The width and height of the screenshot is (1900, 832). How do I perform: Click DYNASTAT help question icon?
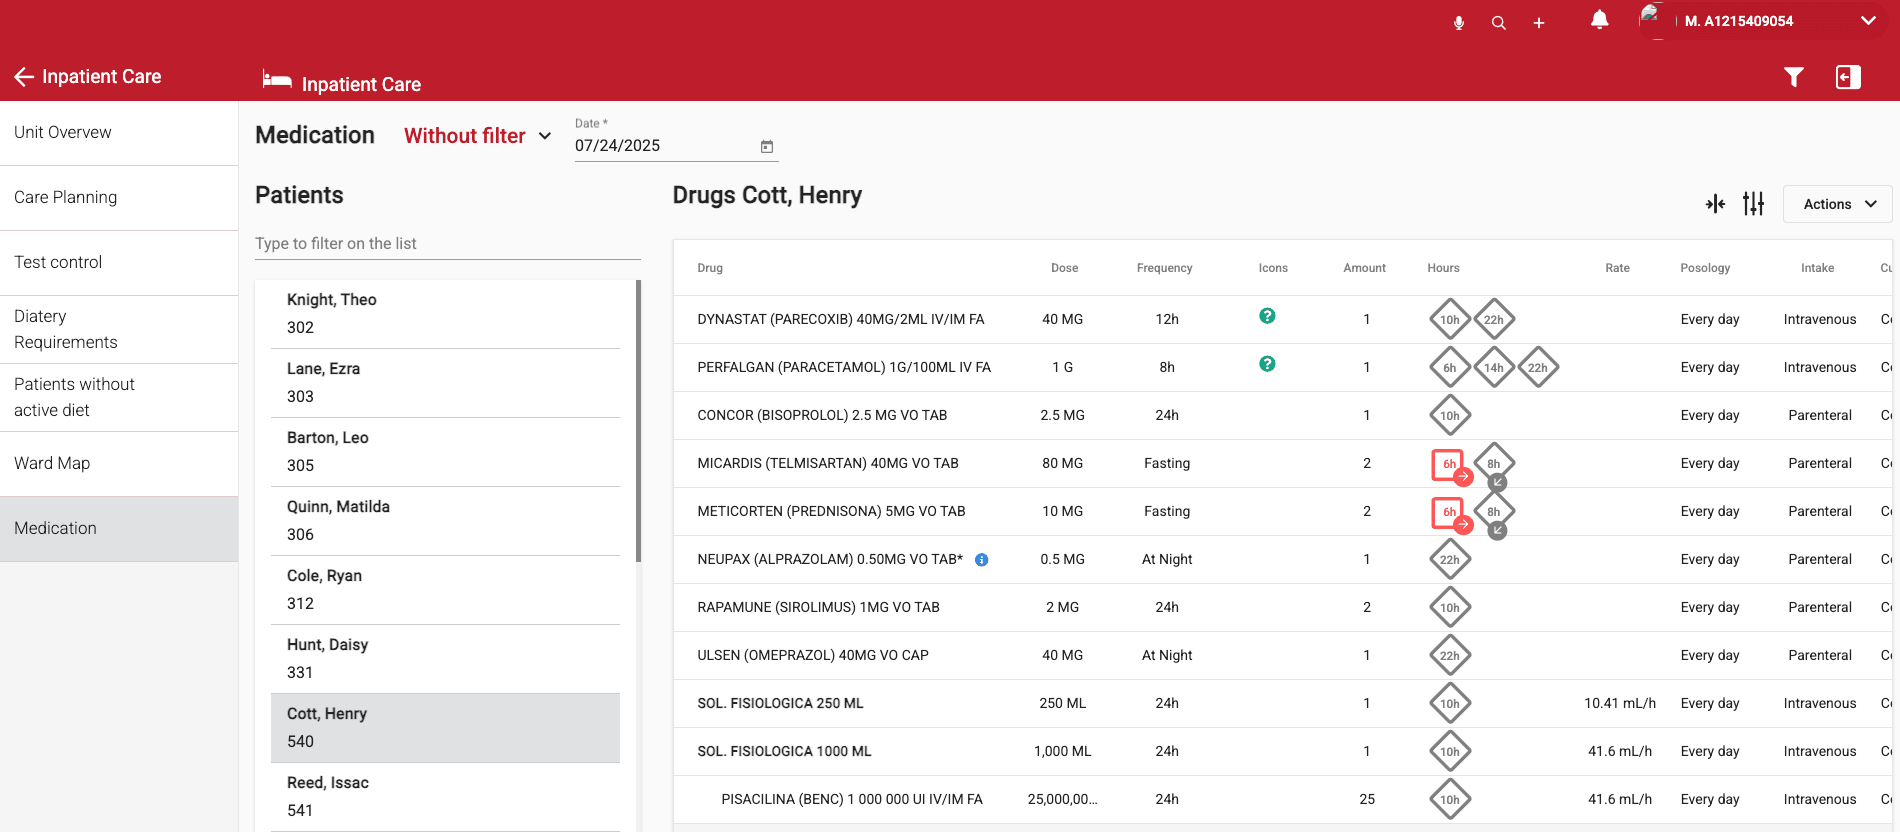coord(1267,316)
